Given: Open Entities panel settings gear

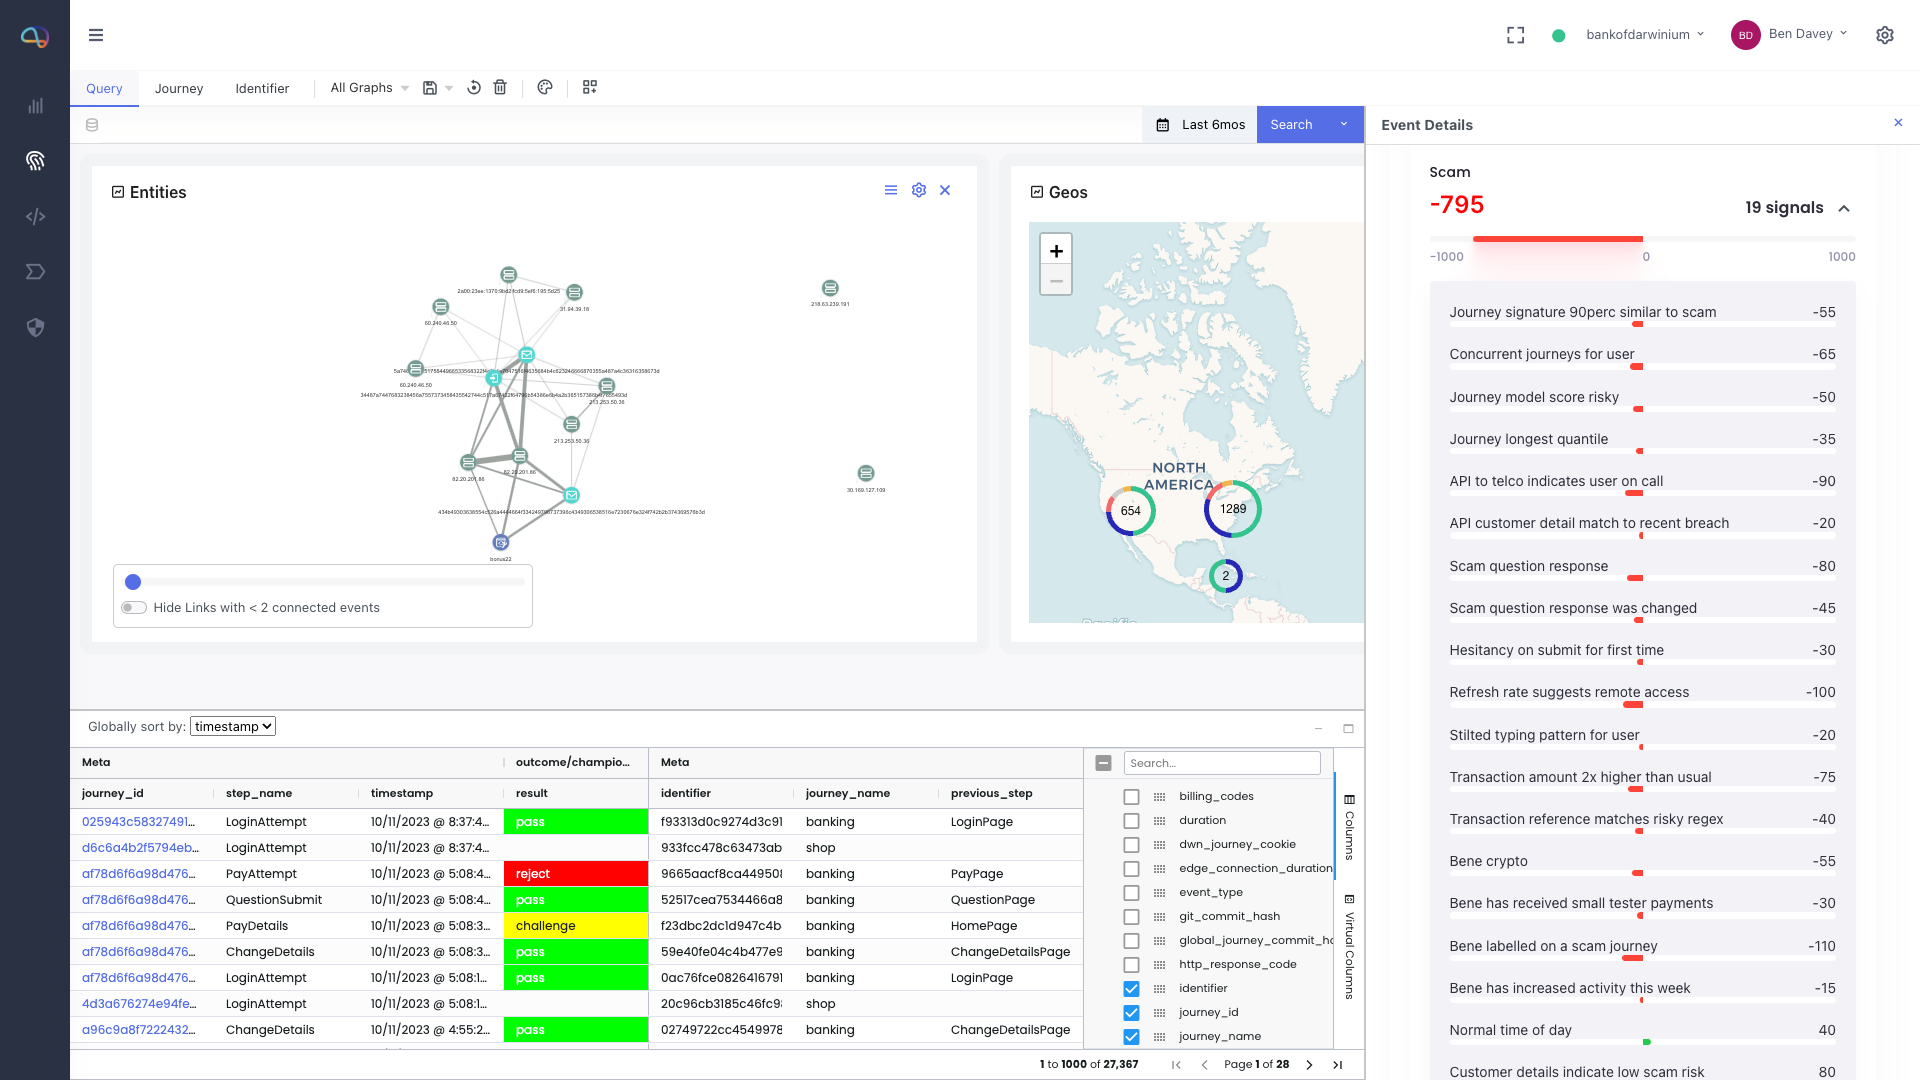Looking at the screenshot, I should (919, 190).
